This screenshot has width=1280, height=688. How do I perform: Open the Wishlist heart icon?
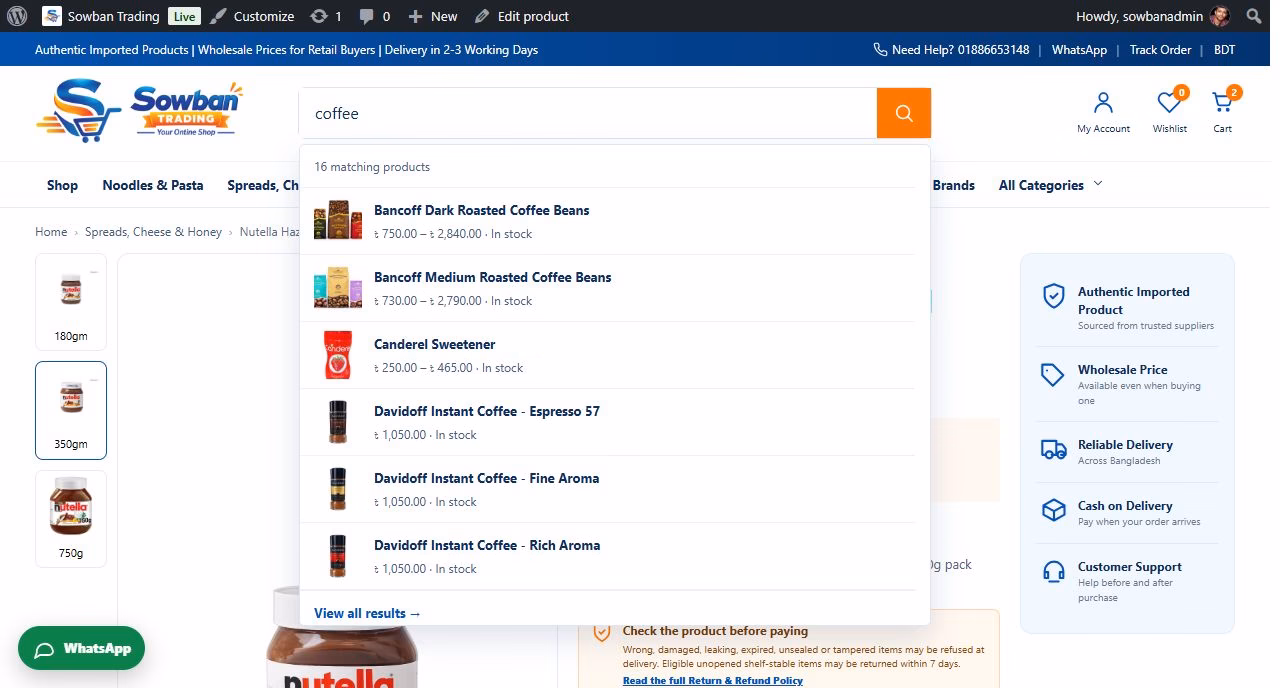(x=1169, y=112)
